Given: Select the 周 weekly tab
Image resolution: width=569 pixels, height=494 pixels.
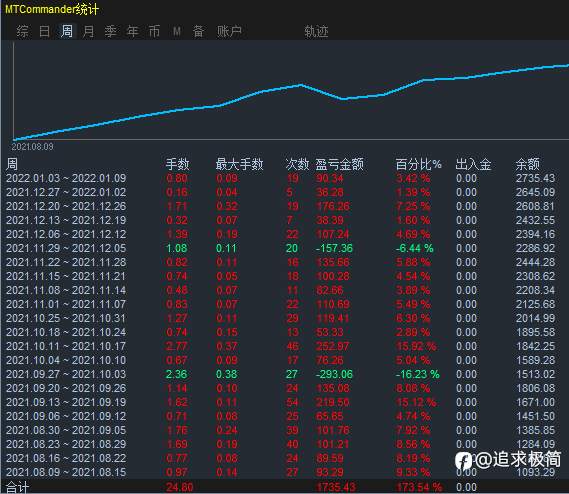Looking at the screenshot, I should point(66,31).
